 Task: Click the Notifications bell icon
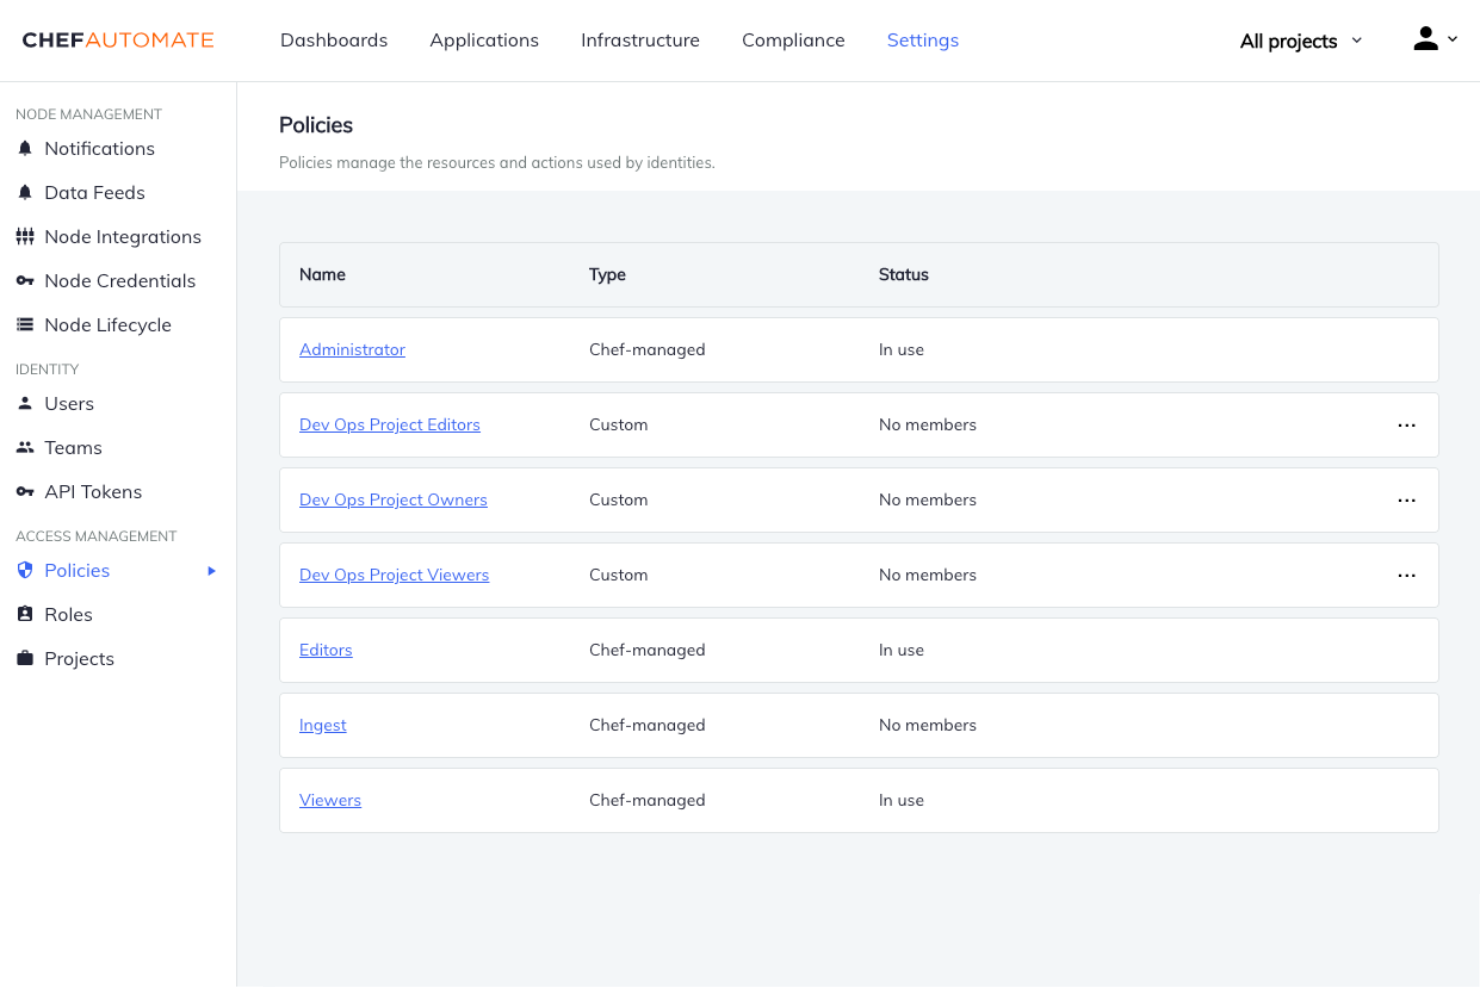[25, 148]
